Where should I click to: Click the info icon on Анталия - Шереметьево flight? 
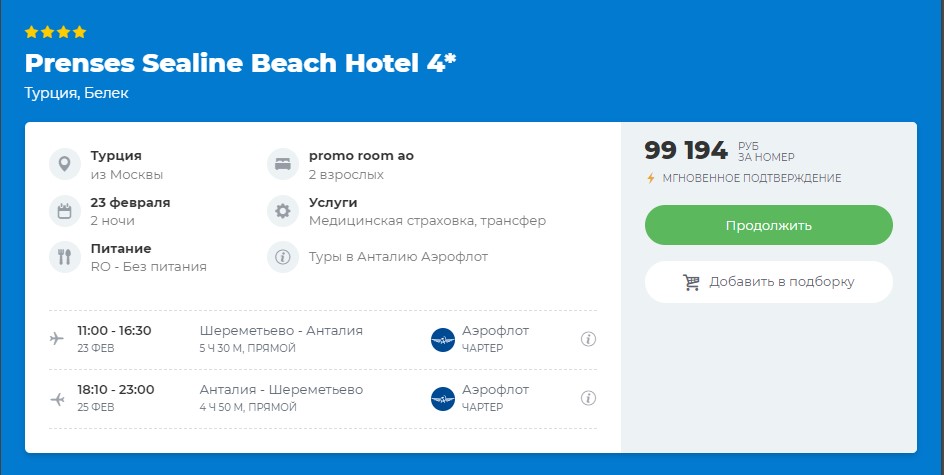[588, 398]
